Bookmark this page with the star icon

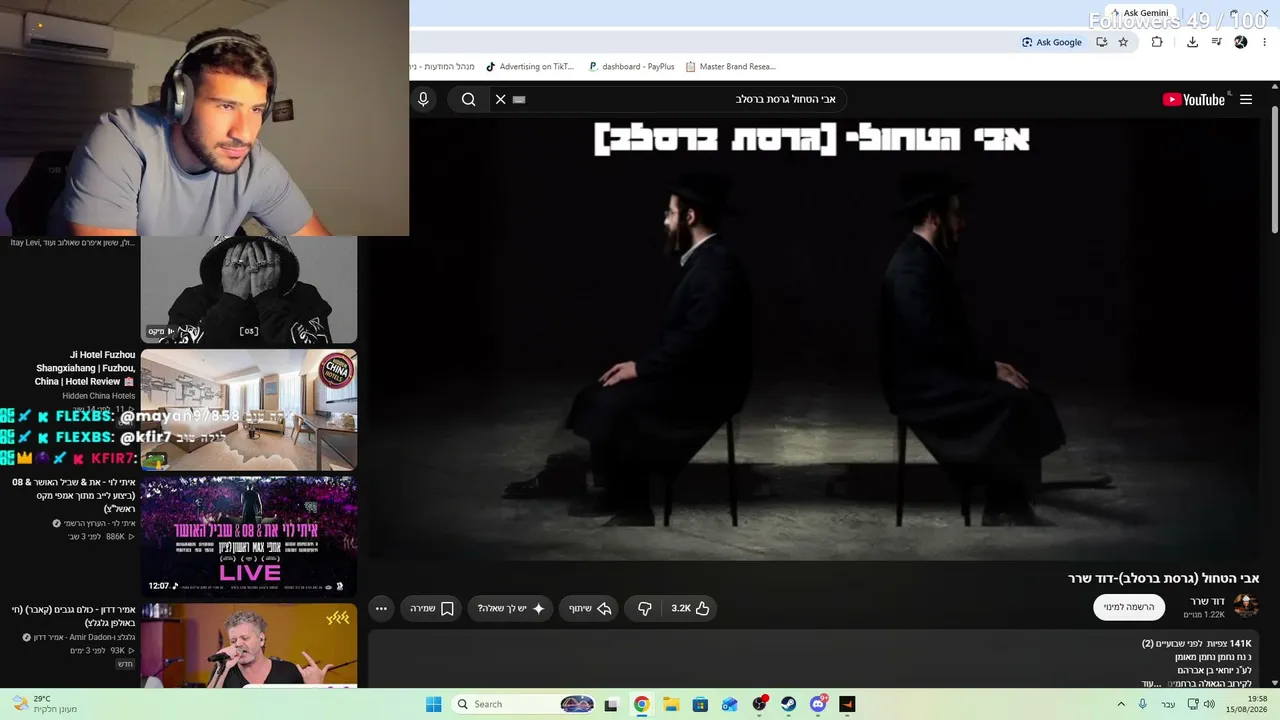tap(1123, 42)
